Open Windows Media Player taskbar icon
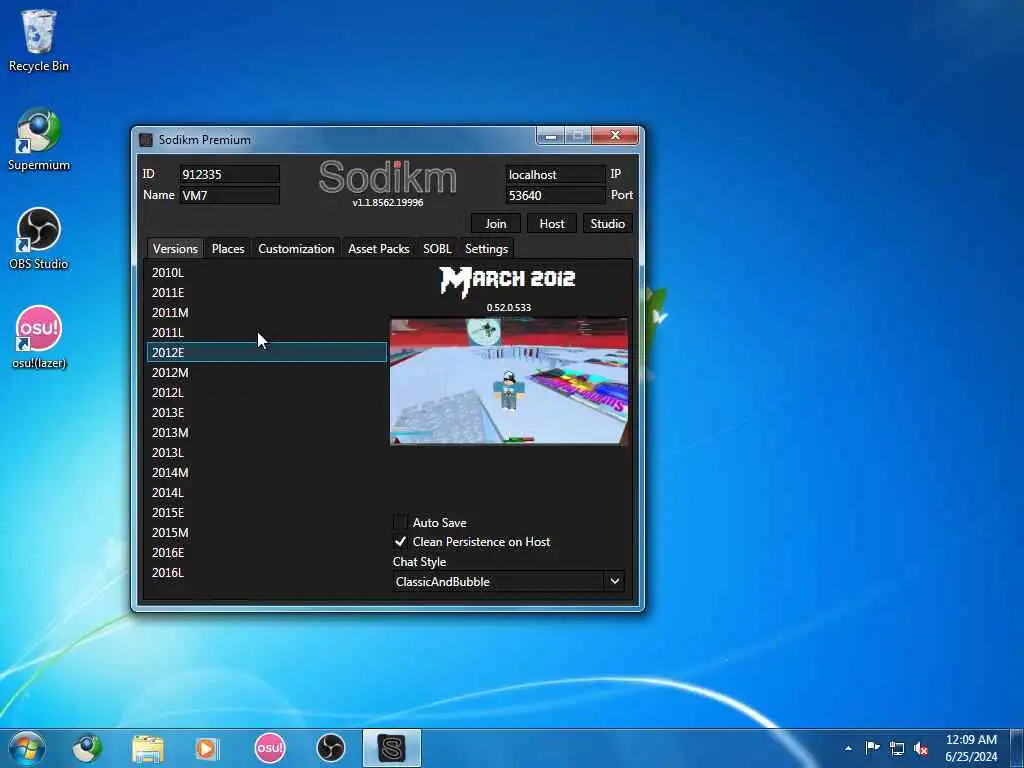 point(208,748)
